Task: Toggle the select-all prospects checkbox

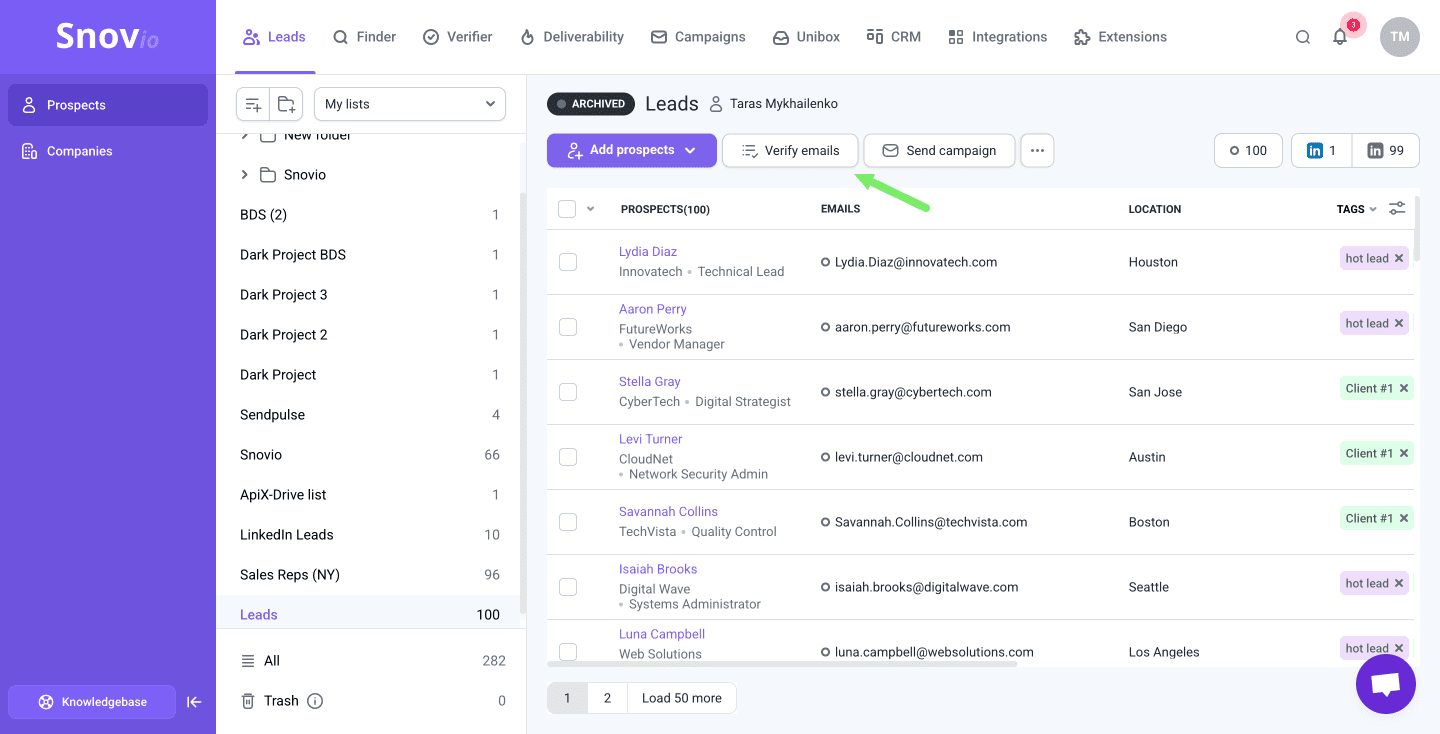Action: pos(567,209)
